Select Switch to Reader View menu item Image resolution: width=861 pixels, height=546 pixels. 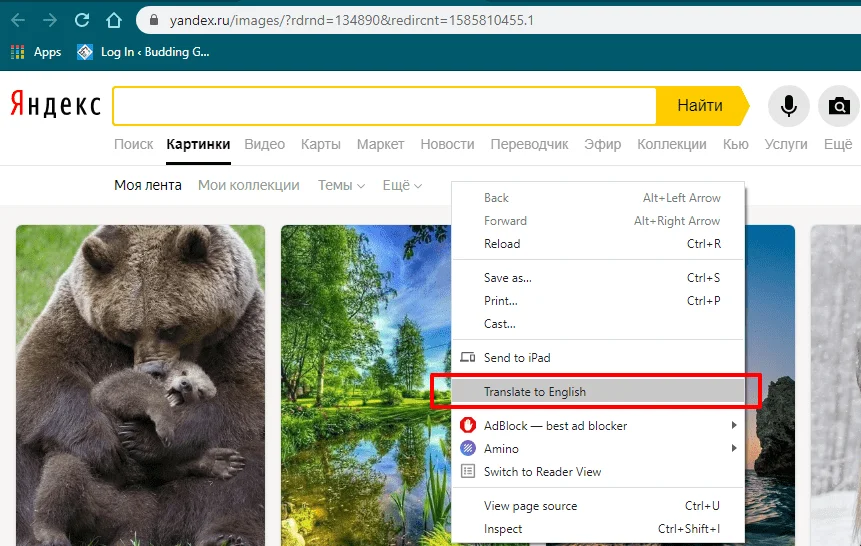pos(542,472)
